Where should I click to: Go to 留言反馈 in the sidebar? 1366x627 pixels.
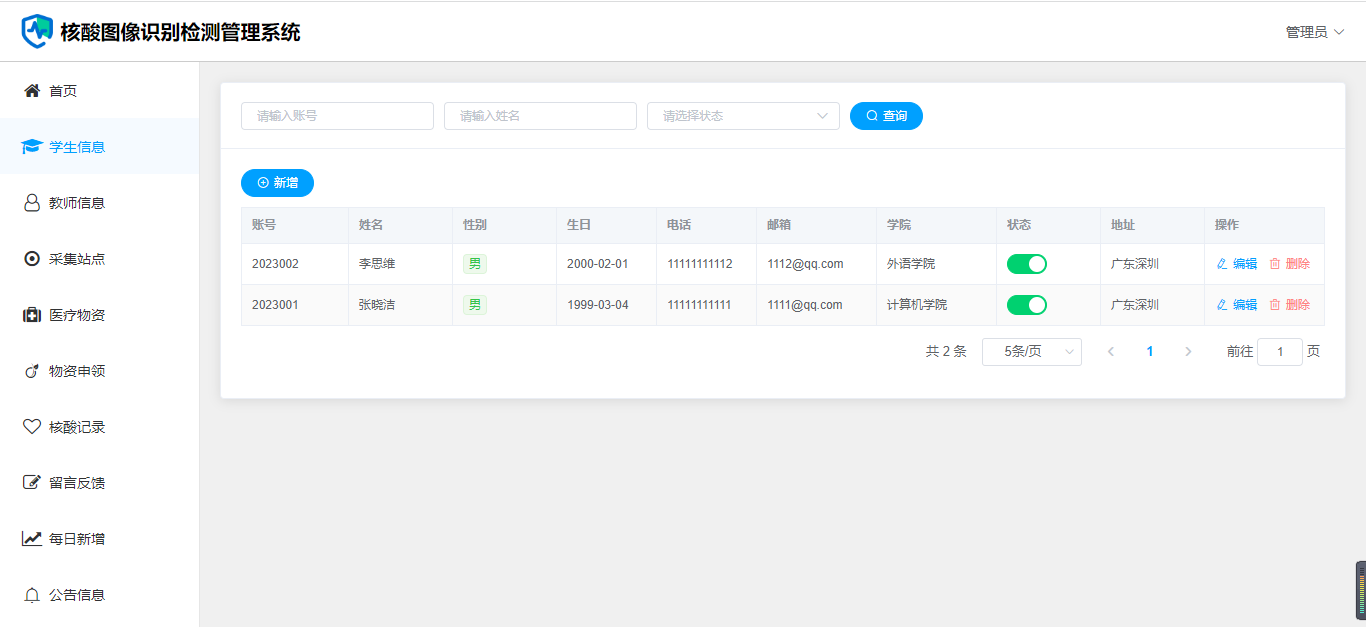pyautogui.click(x=77, y=483)
